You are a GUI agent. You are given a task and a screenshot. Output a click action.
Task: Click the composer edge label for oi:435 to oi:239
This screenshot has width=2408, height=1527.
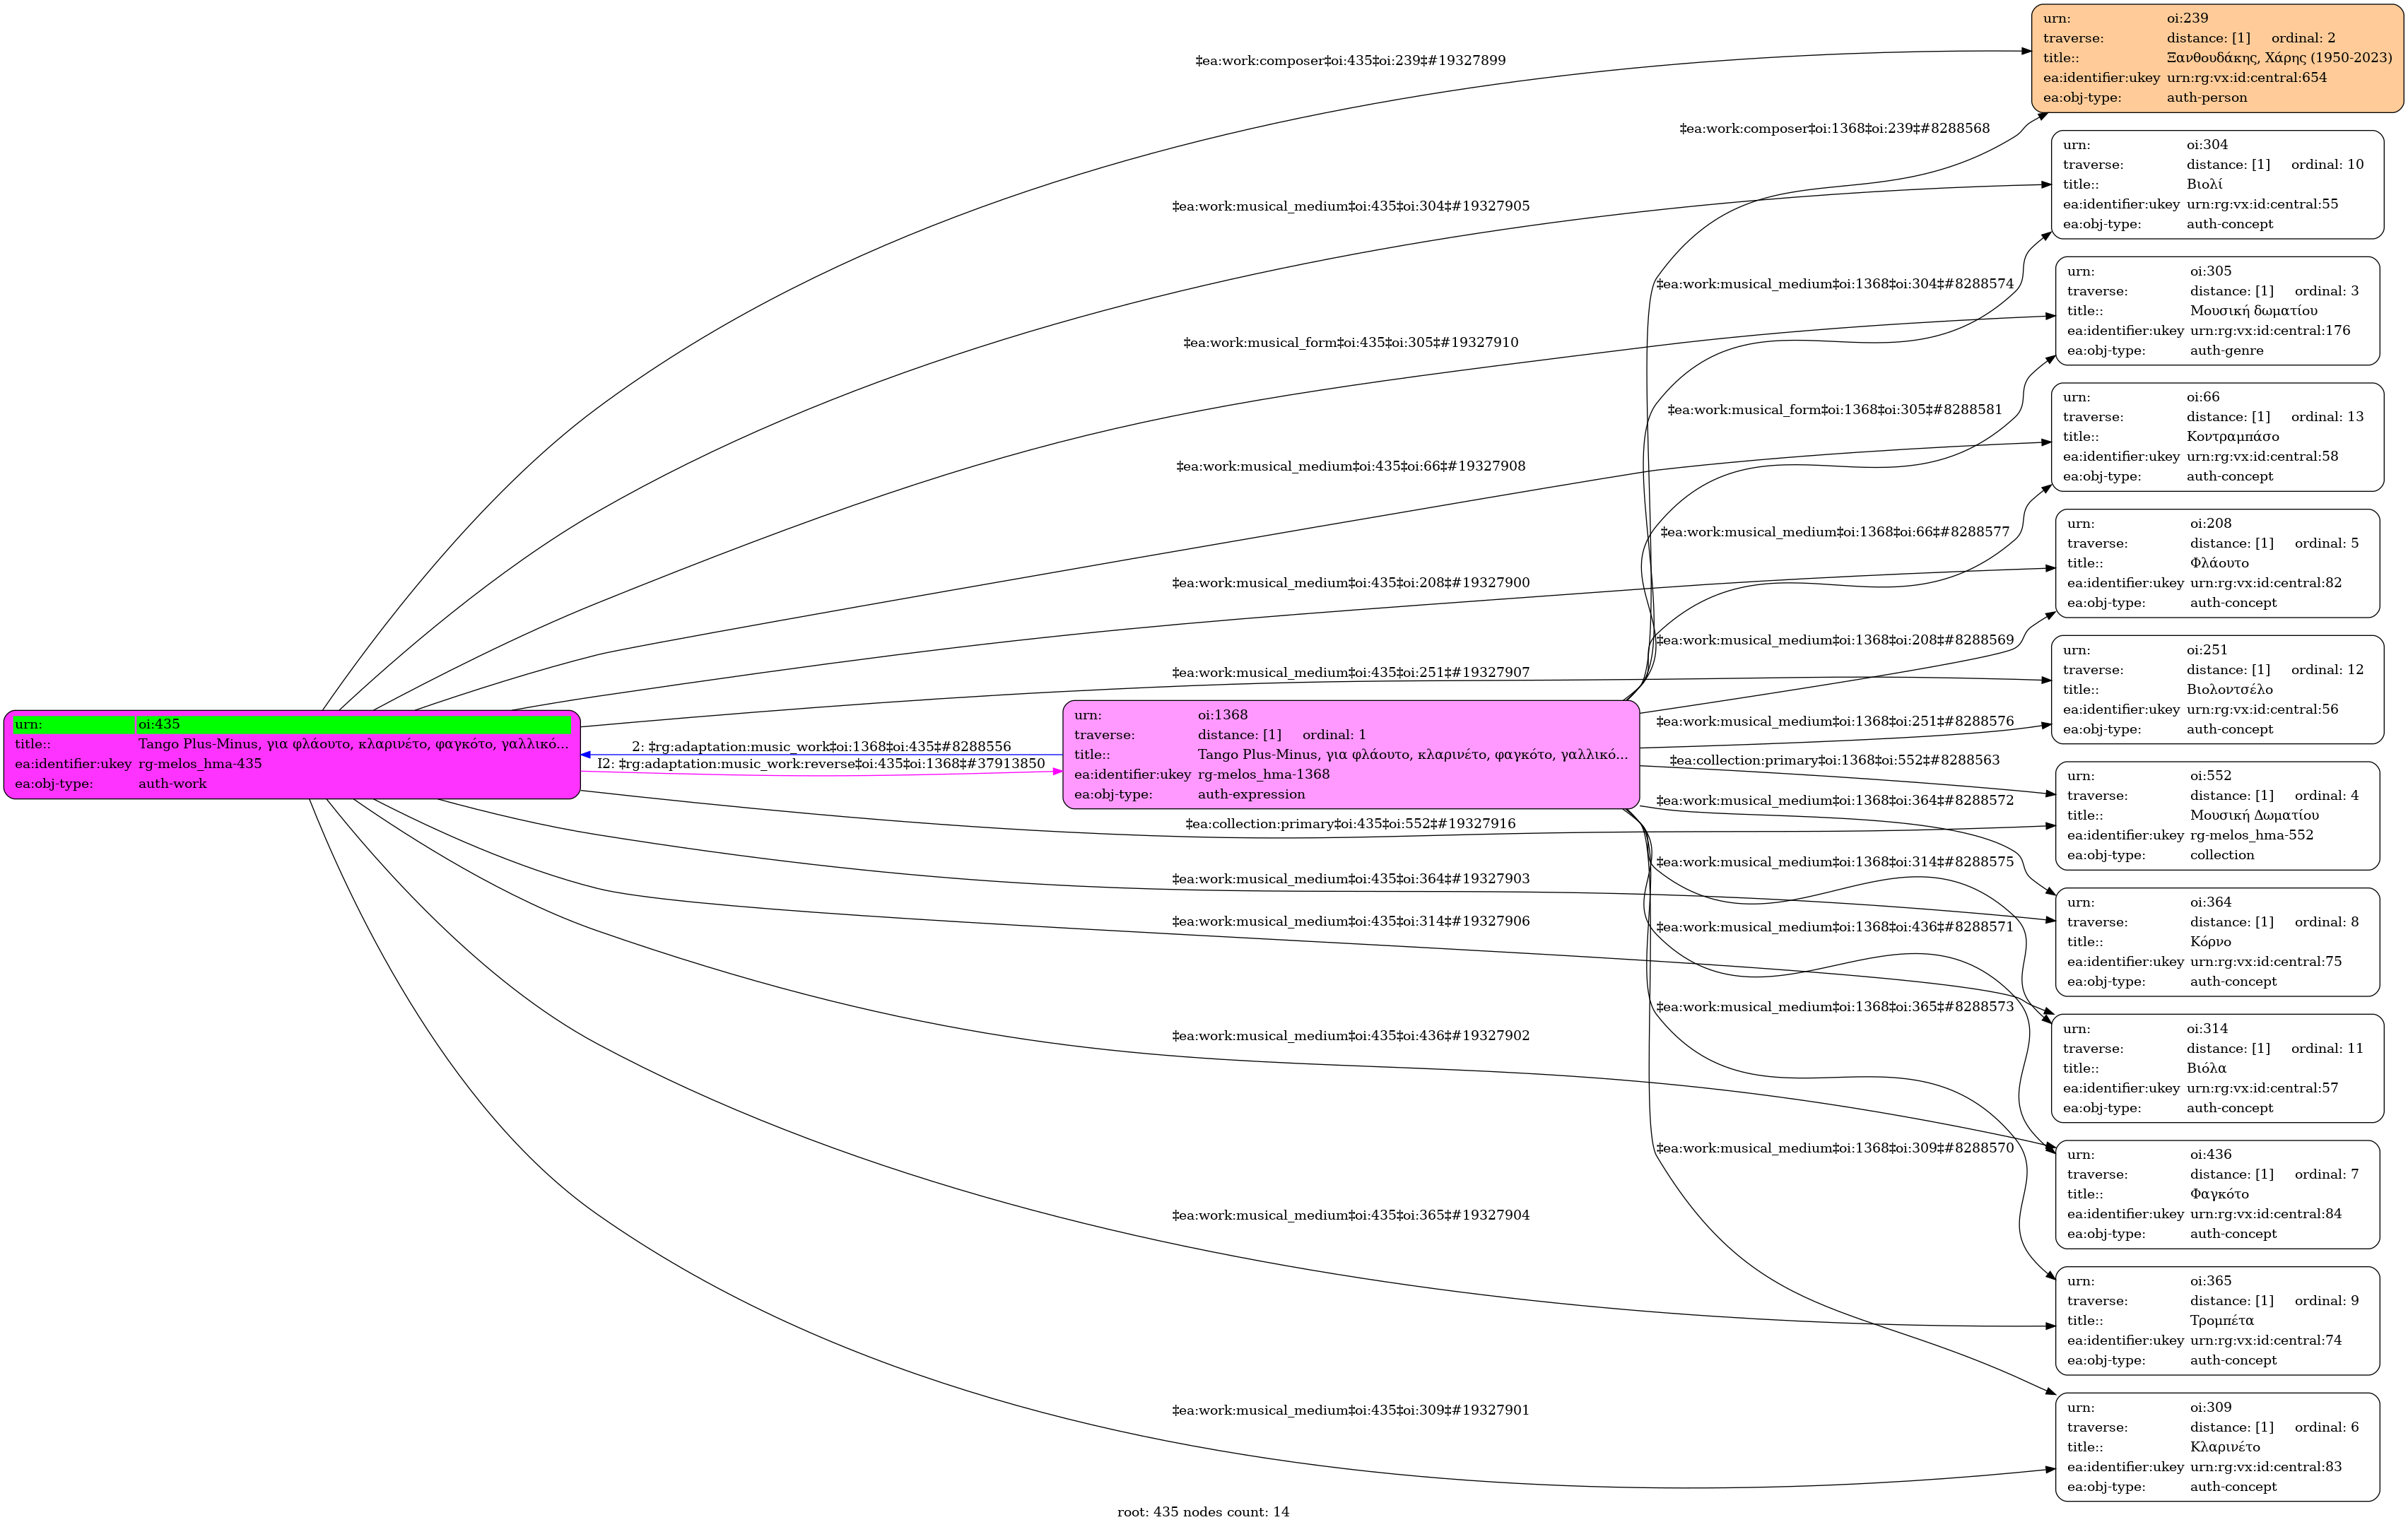point(1350,61)
